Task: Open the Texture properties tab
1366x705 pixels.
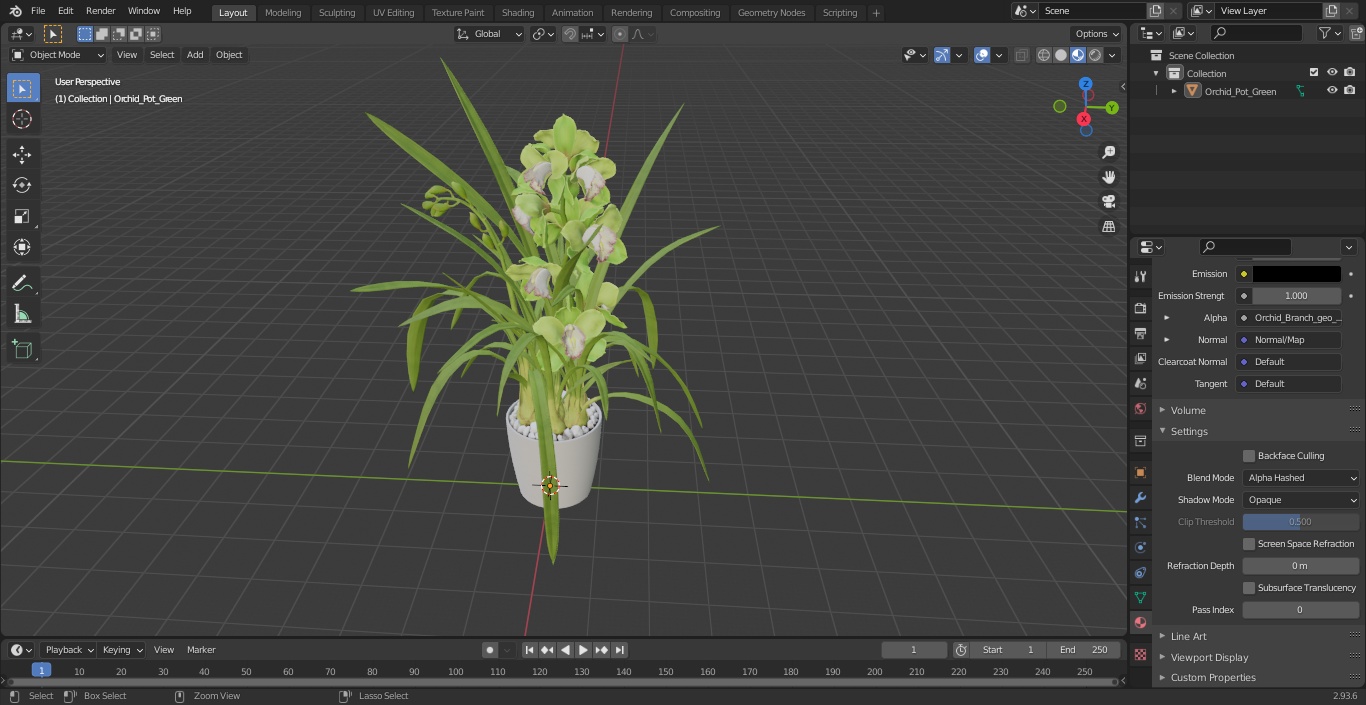Action: coord(1140,654)
